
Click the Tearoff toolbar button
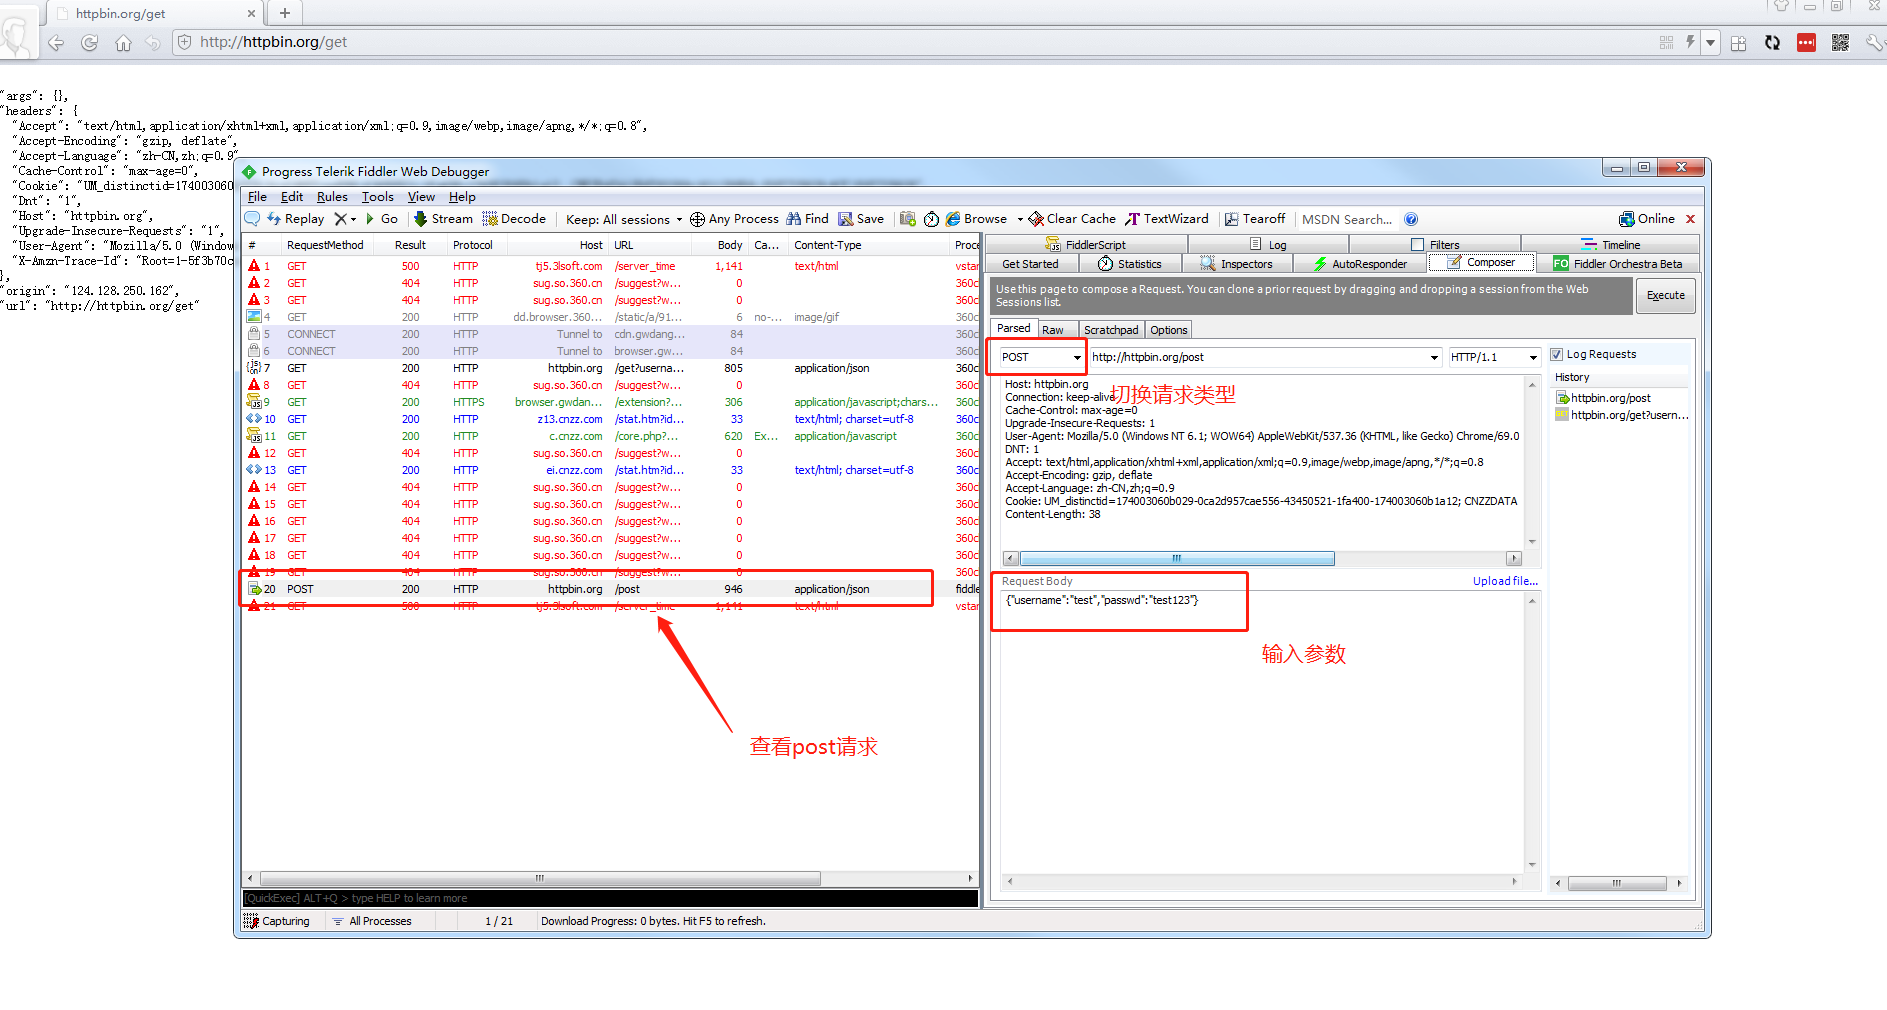pyautogui.click(x=1255, y=219)
